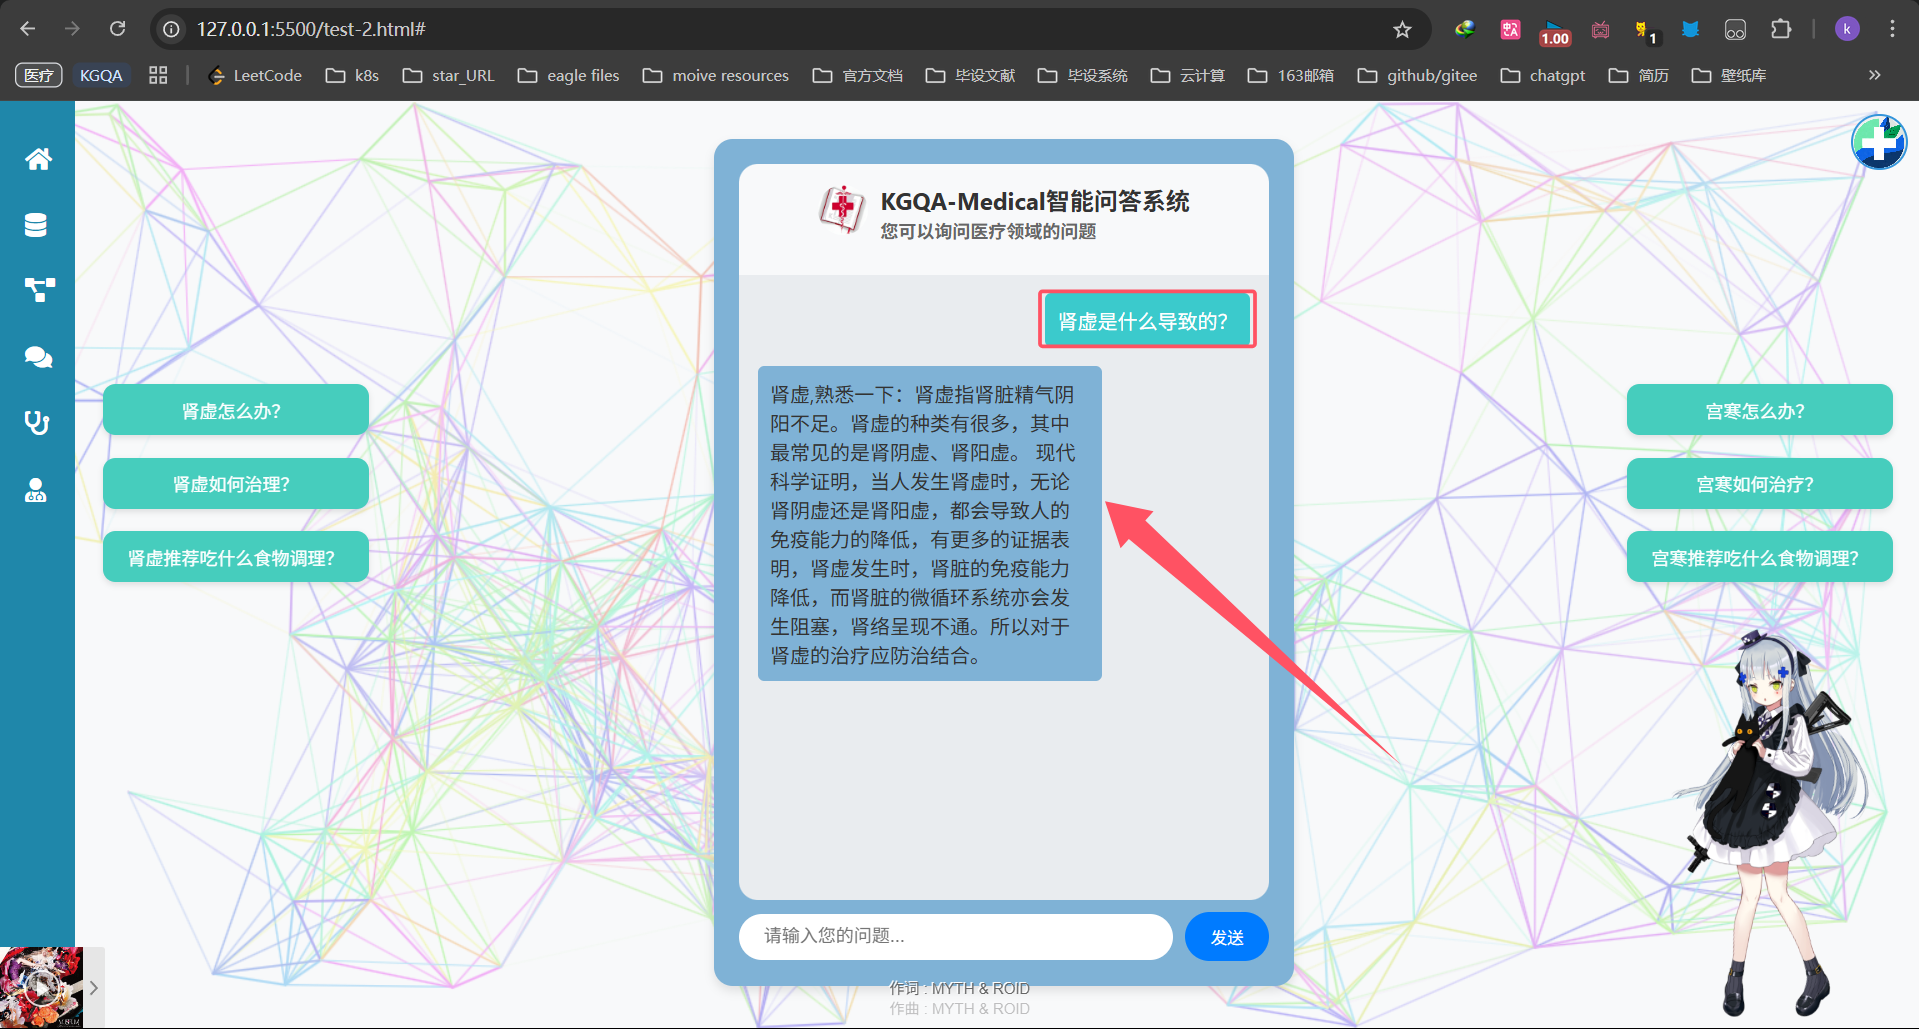Open the doctor user icon in sidebar

[36, 490]
